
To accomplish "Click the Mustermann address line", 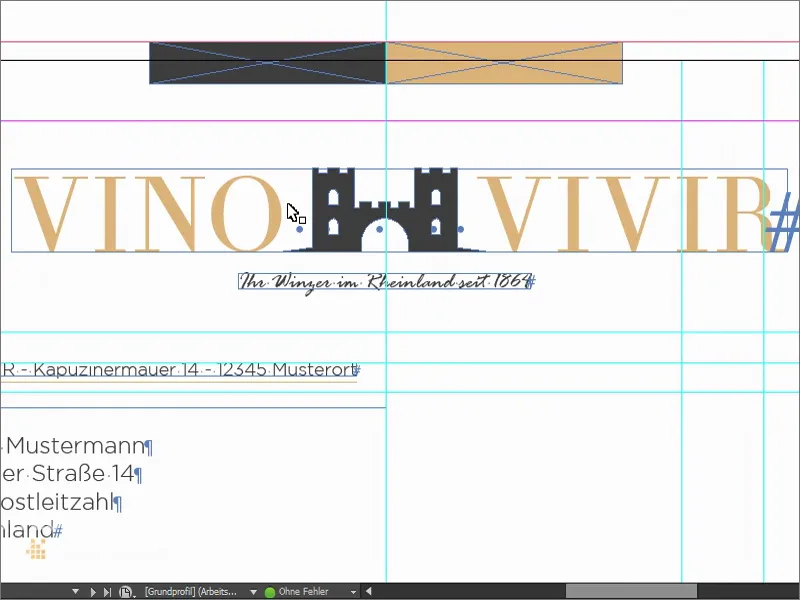I will coord(77,446).
